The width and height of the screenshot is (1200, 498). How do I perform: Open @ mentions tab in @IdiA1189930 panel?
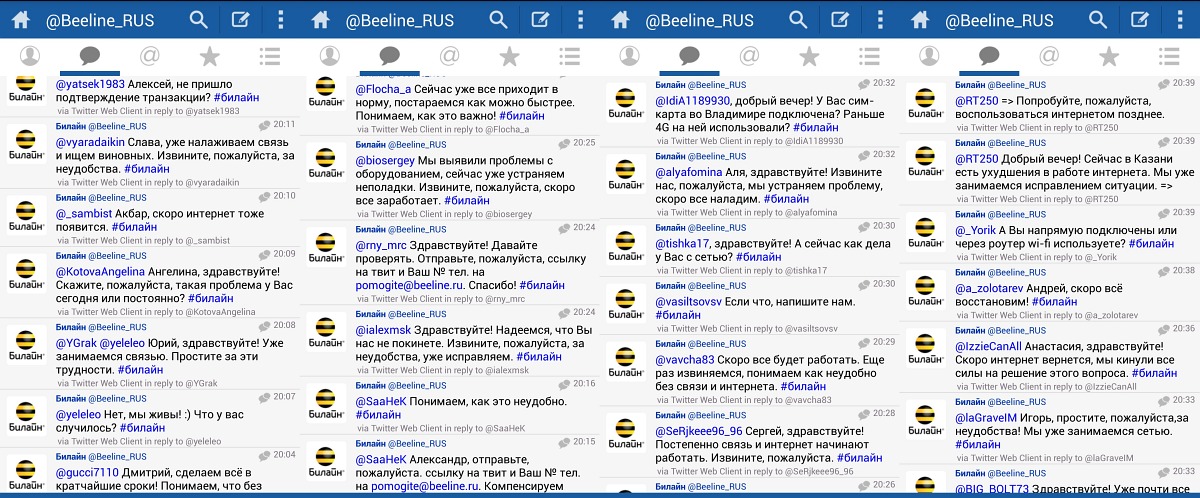click(x=749, y=56)
